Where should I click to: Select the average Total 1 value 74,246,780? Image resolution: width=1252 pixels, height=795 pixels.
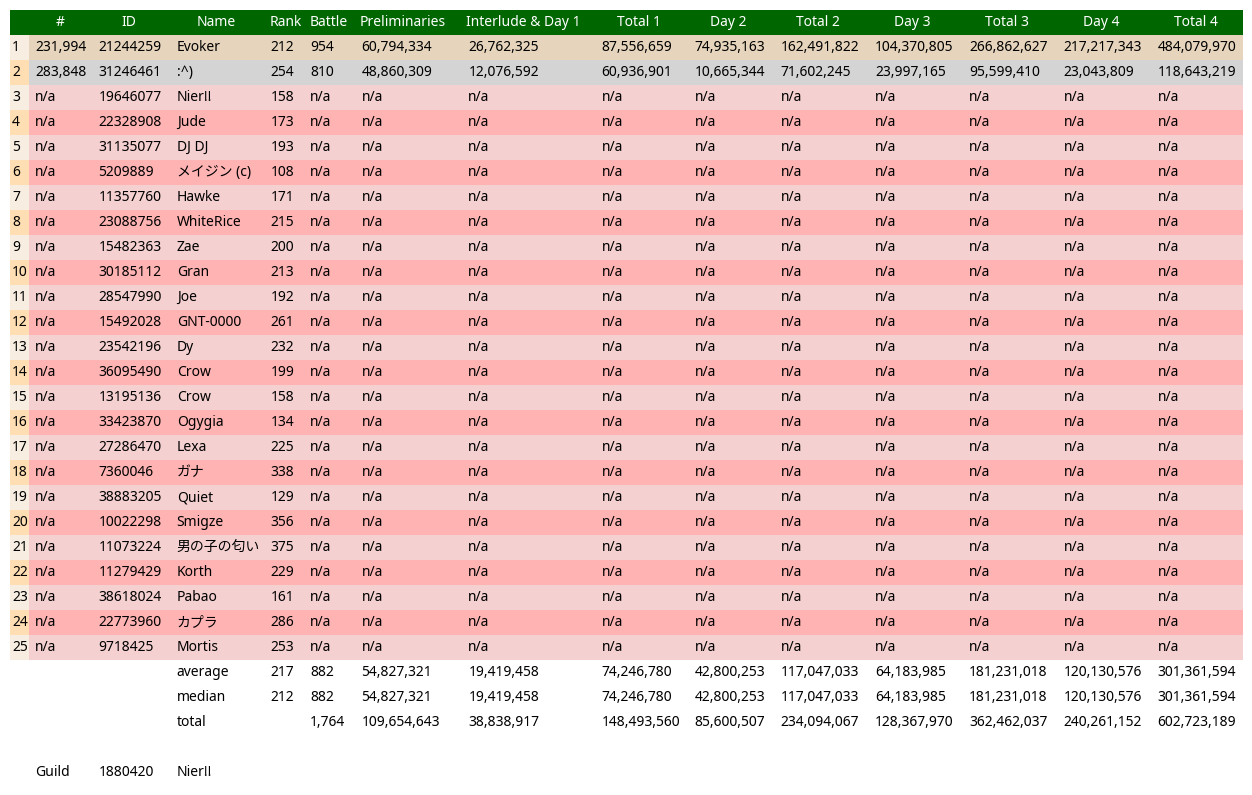[636, 671]
